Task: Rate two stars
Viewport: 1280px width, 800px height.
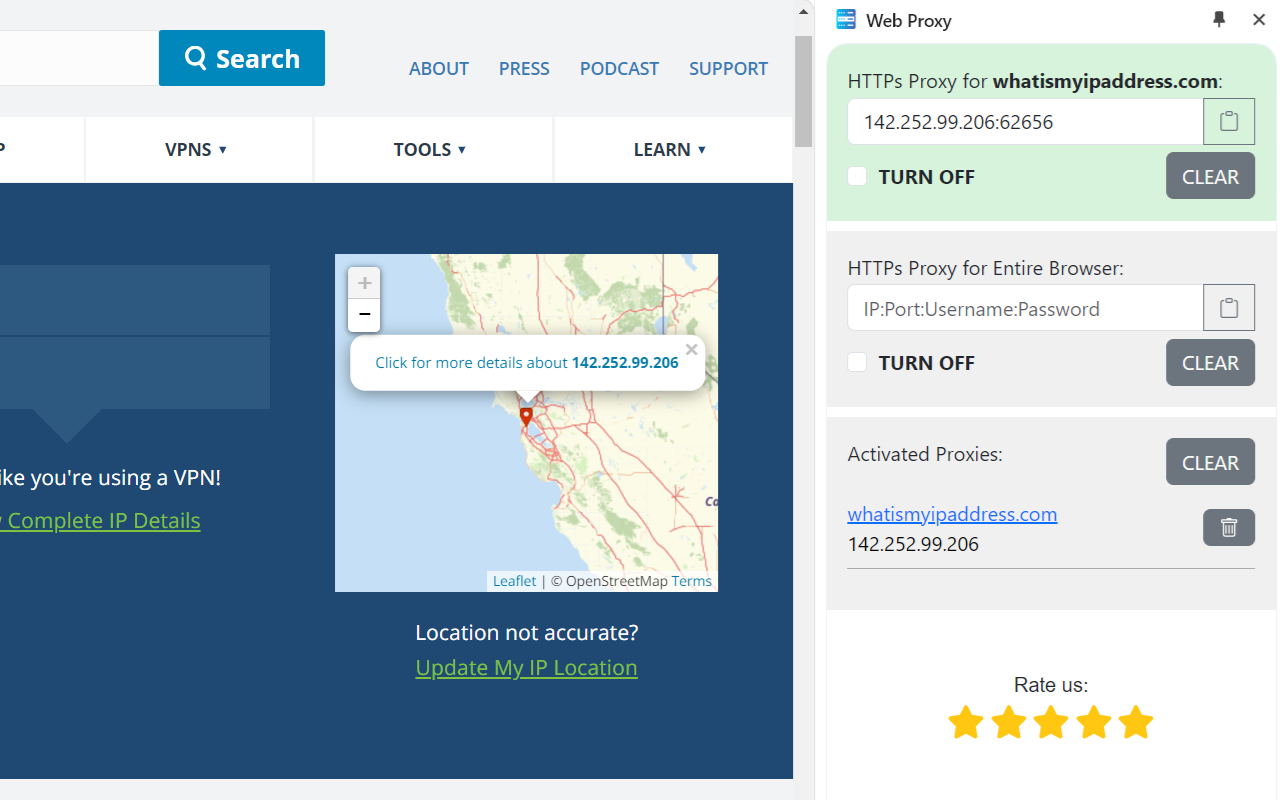Action: 1008,722
